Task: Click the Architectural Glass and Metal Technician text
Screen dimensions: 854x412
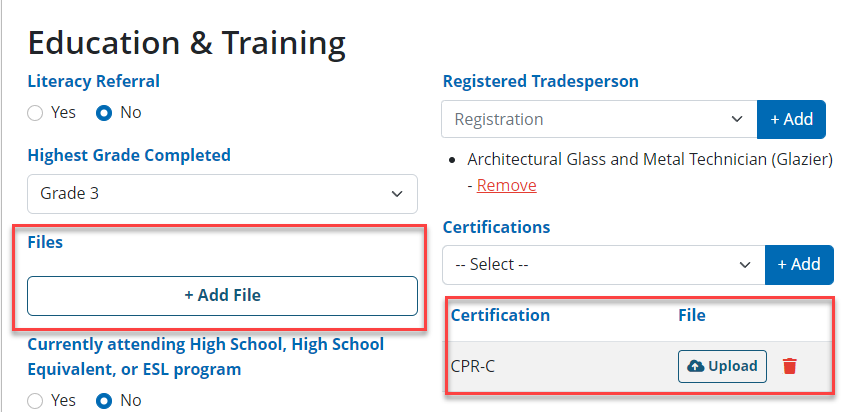Action: pos(650,159)
